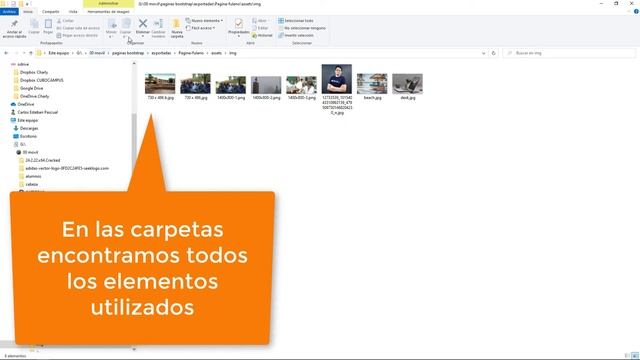Click the Cortar scissors command
This screenshot has height=360, width=640.
pyautogui.click(x=65, y=20)
